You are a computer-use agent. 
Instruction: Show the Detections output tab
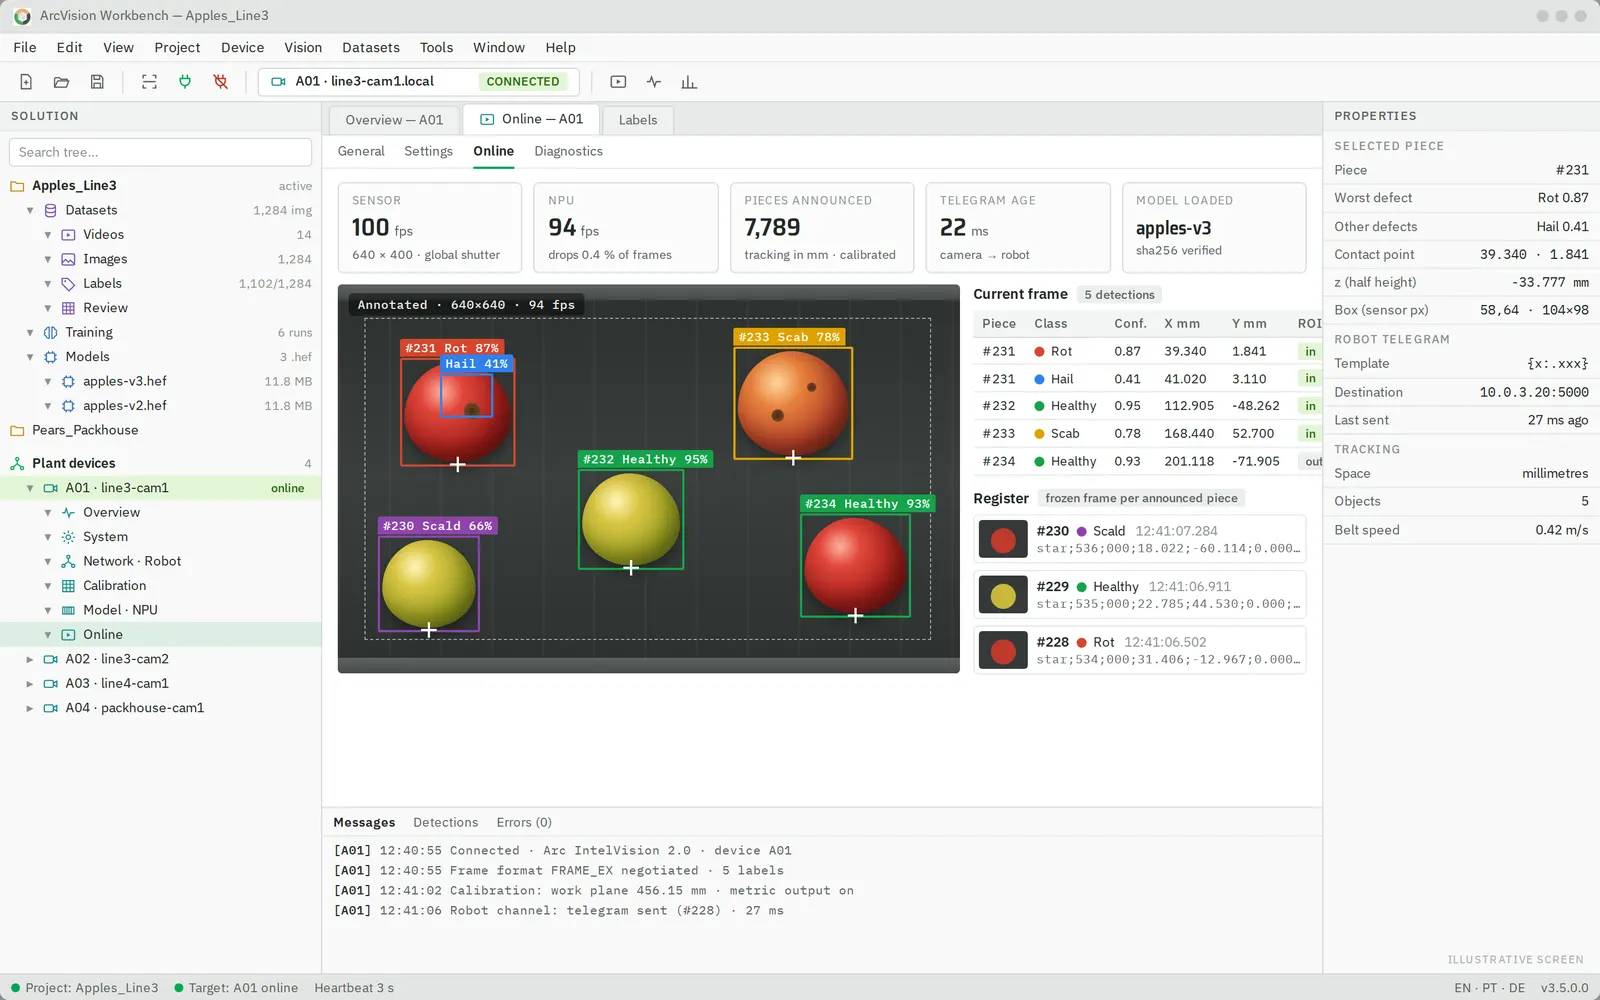pyautogui.click(x=446, y=822)
